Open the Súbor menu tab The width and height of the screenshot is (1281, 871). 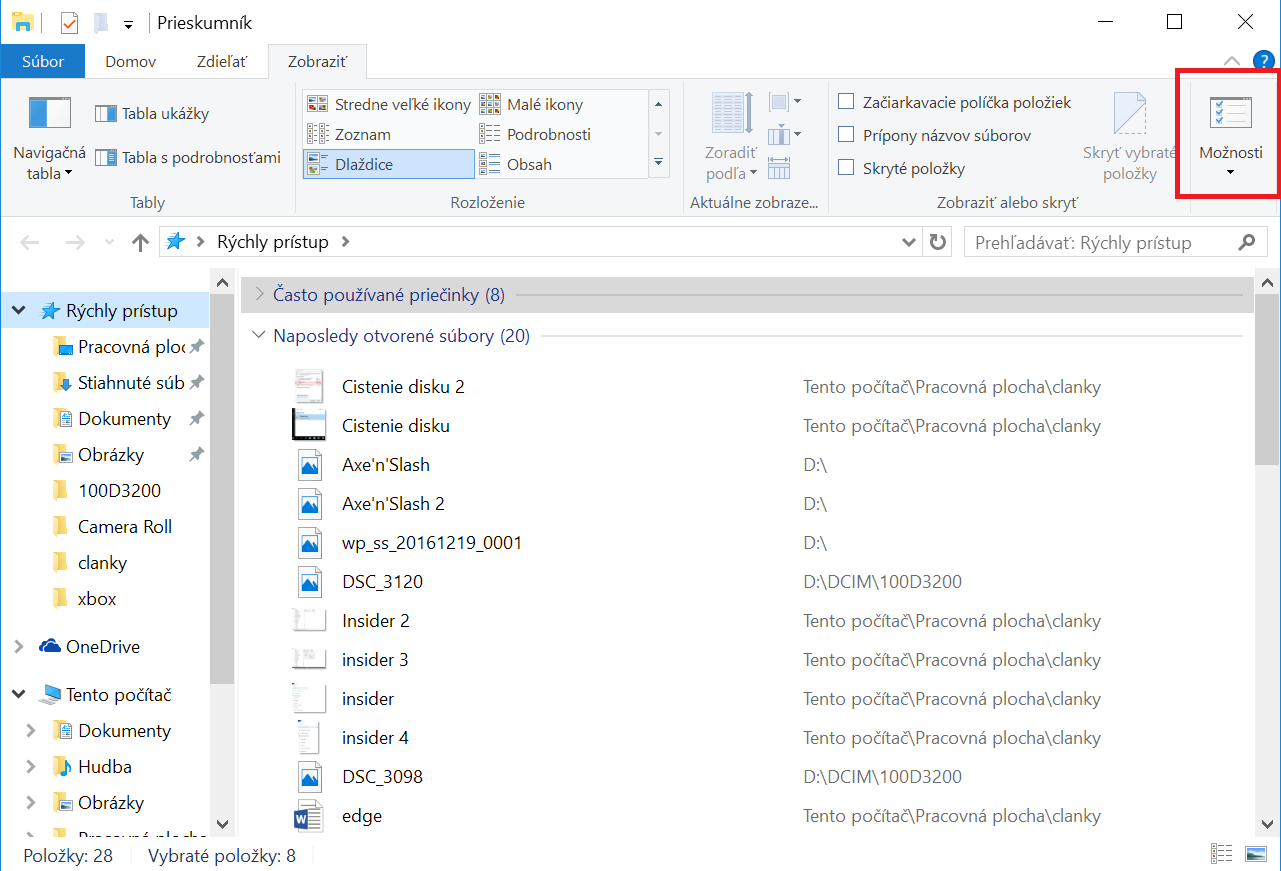pyautogui.click(x=43, y=61)
